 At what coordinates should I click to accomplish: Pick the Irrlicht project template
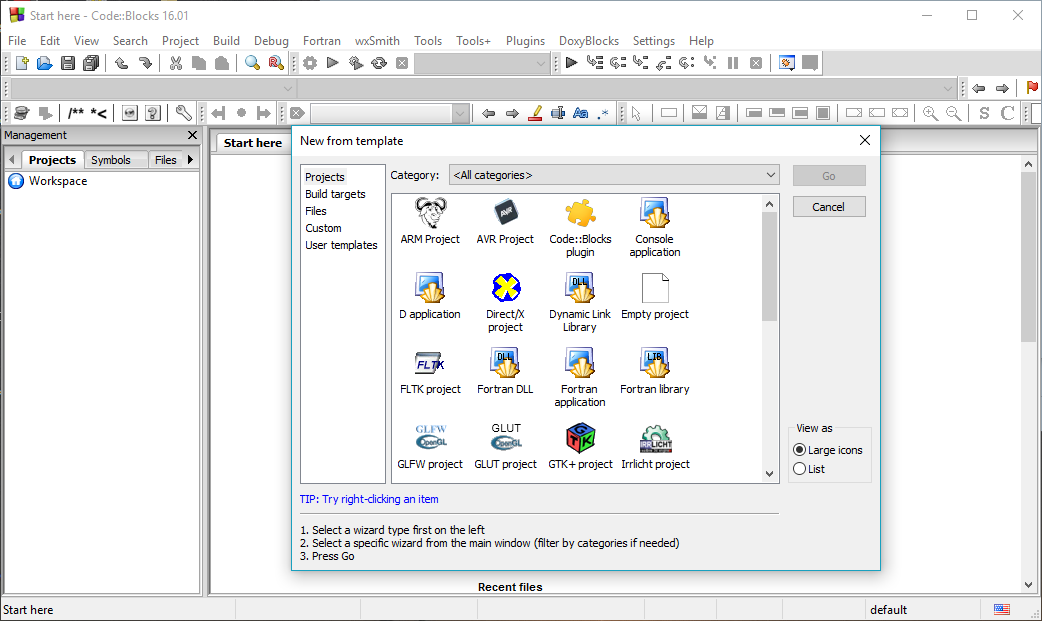tap(655, 447)
